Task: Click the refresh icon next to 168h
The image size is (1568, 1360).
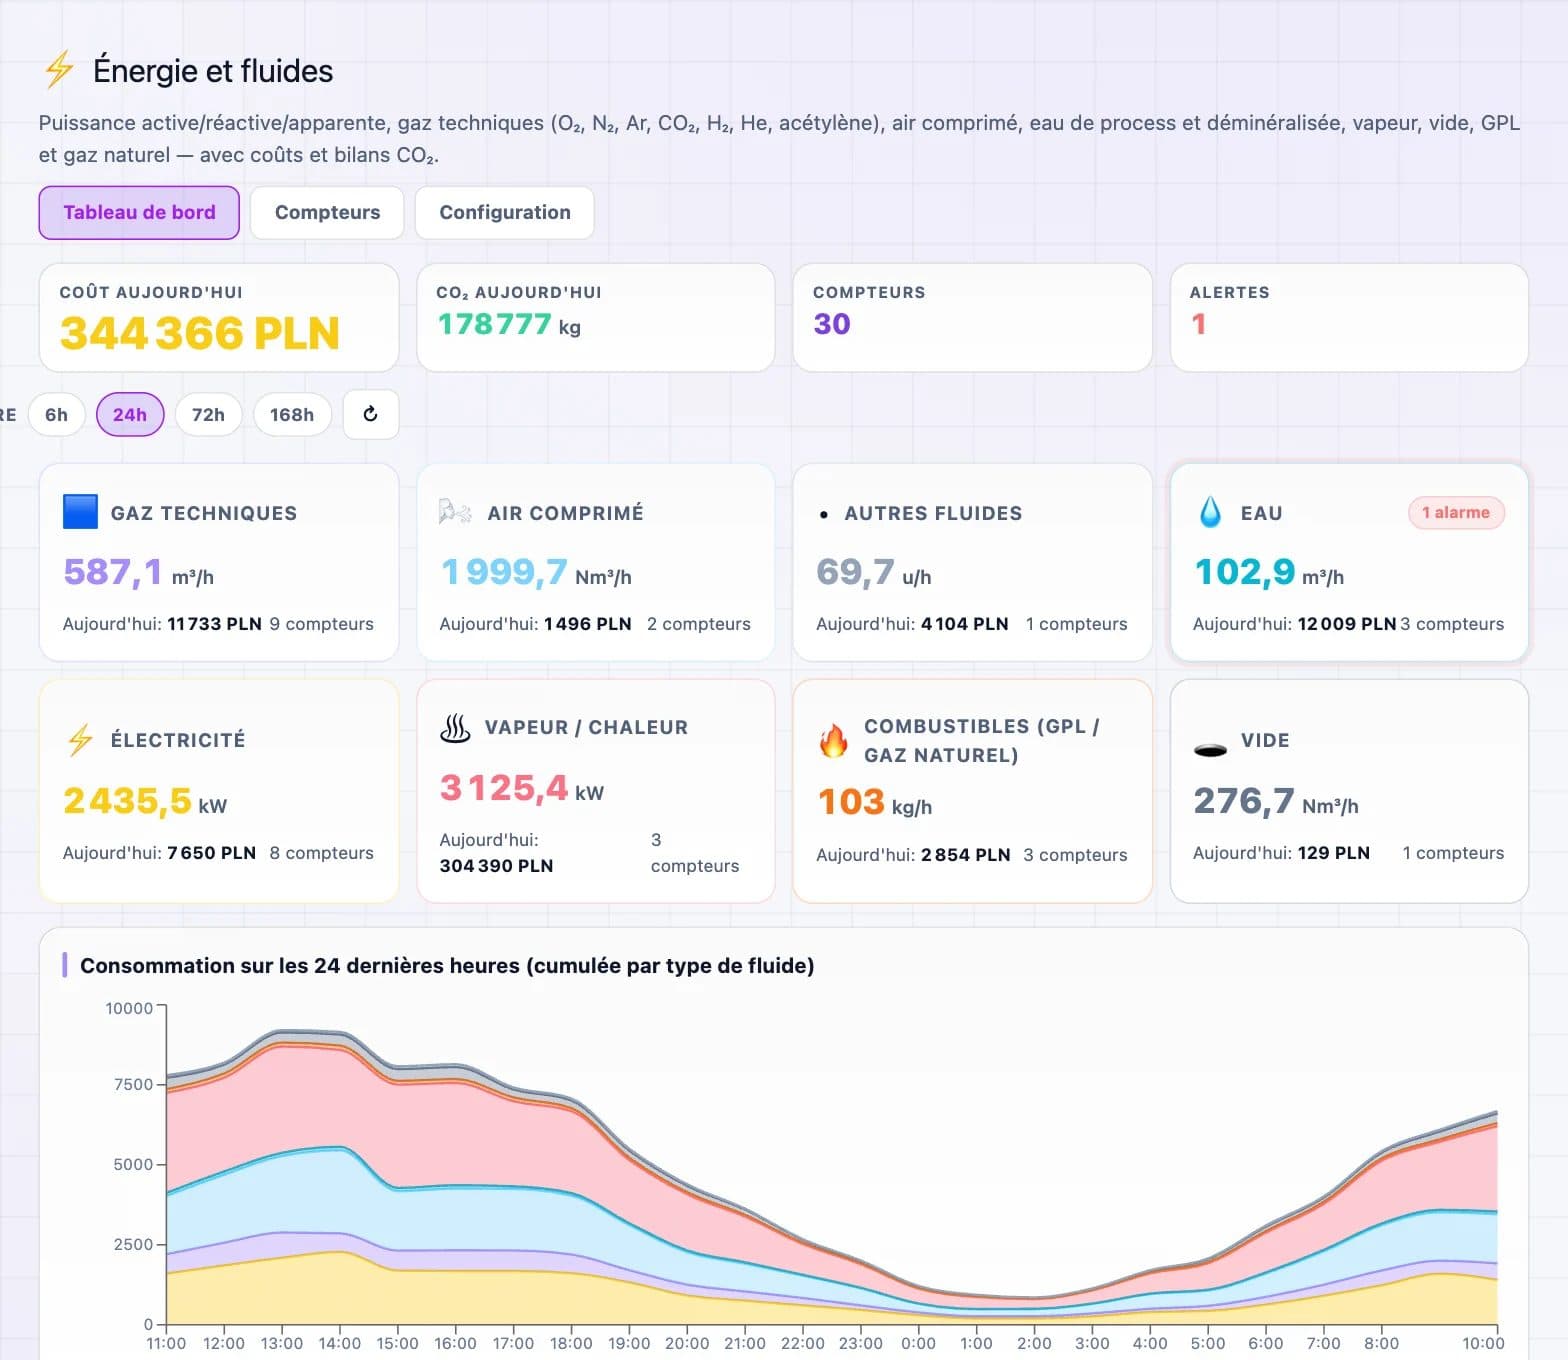Action: point(371,414)
